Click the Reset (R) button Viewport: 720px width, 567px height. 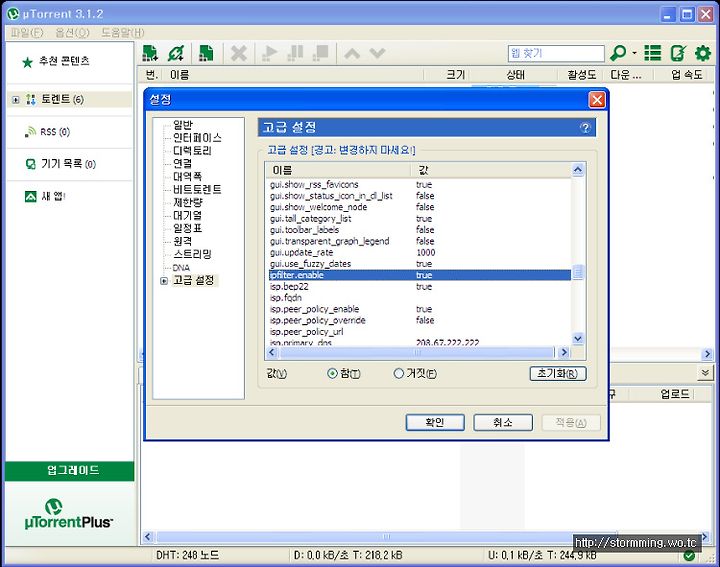558,374
